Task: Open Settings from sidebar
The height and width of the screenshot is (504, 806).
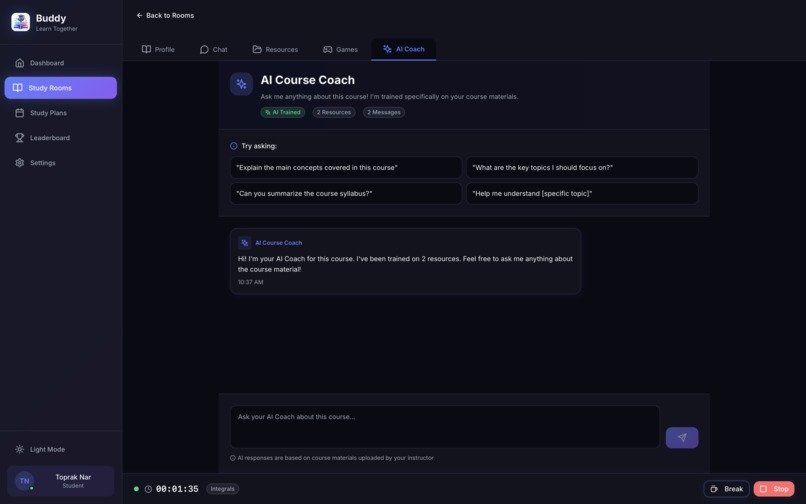Action: click(61, 163)
